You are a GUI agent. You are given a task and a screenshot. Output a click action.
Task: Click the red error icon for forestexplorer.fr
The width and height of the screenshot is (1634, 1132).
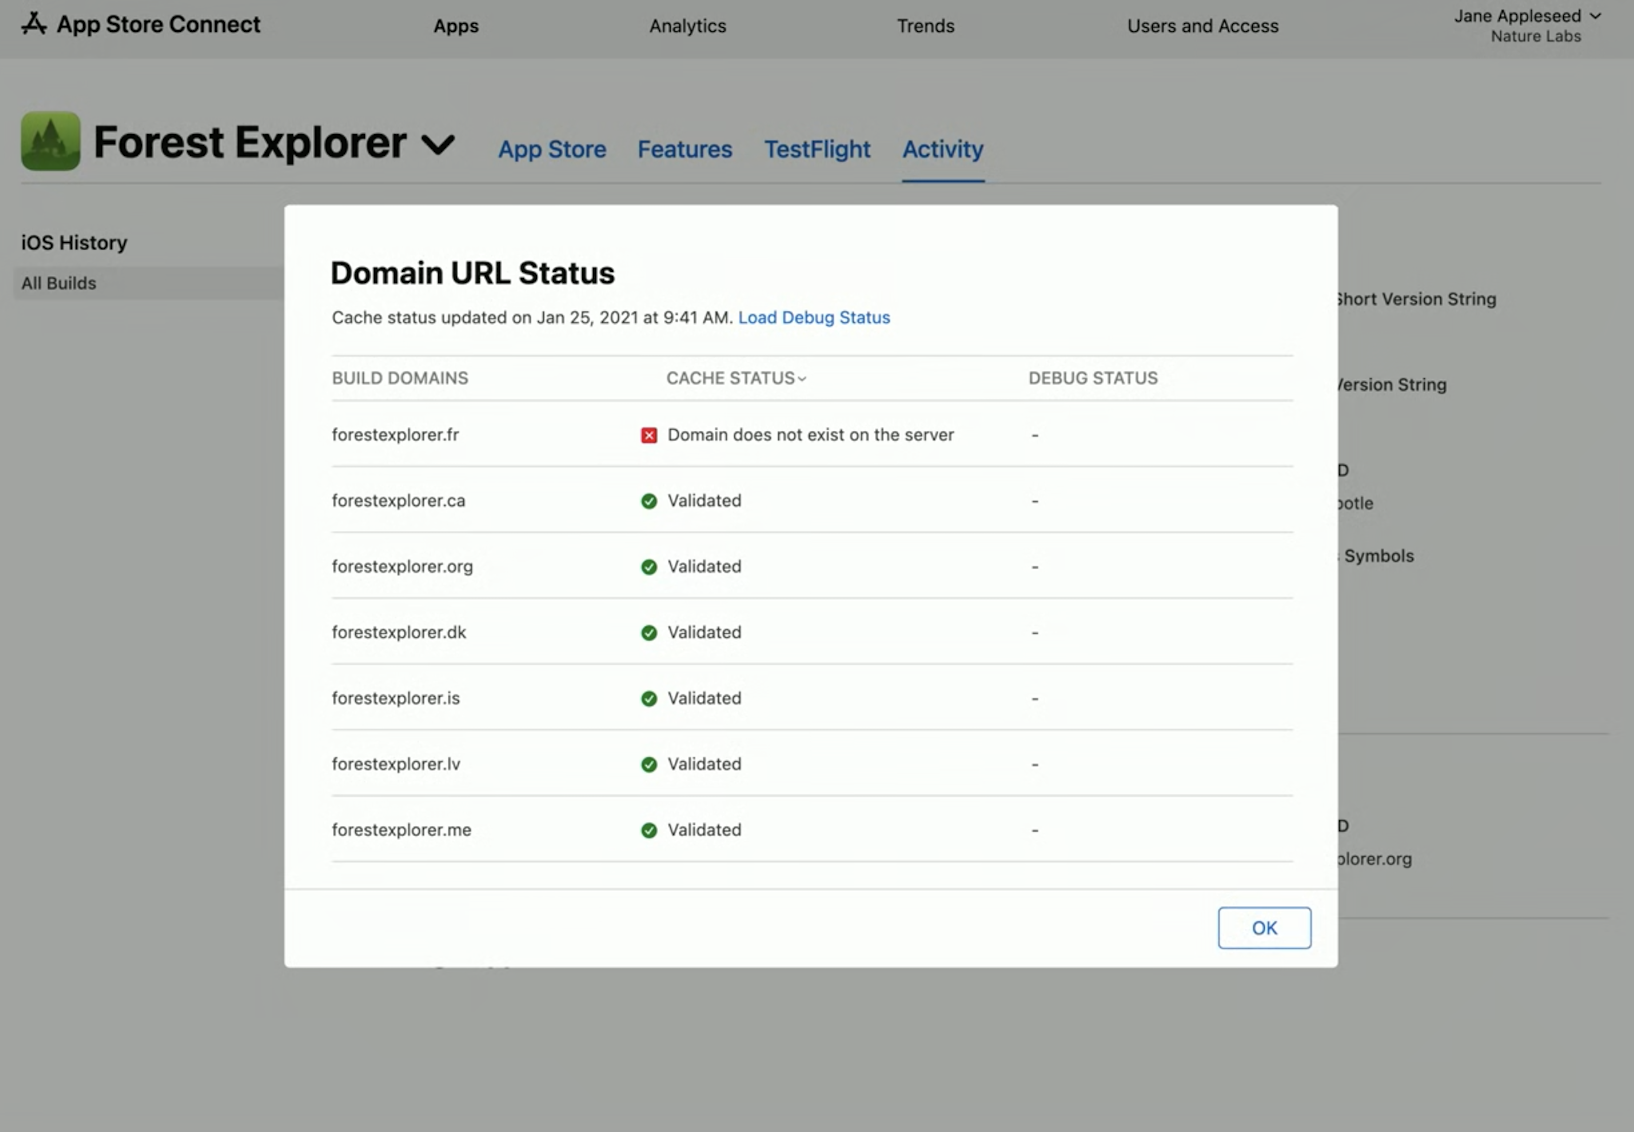coord(649,435)
